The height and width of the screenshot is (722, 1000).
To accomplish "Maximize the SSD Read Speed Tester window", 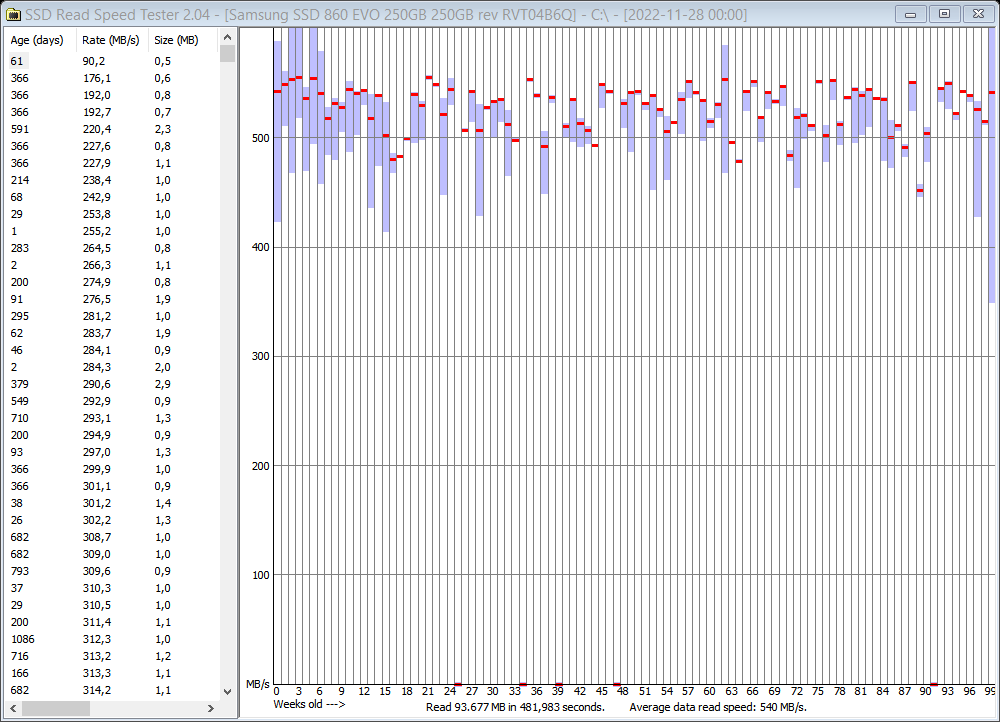I will [945, 14].
